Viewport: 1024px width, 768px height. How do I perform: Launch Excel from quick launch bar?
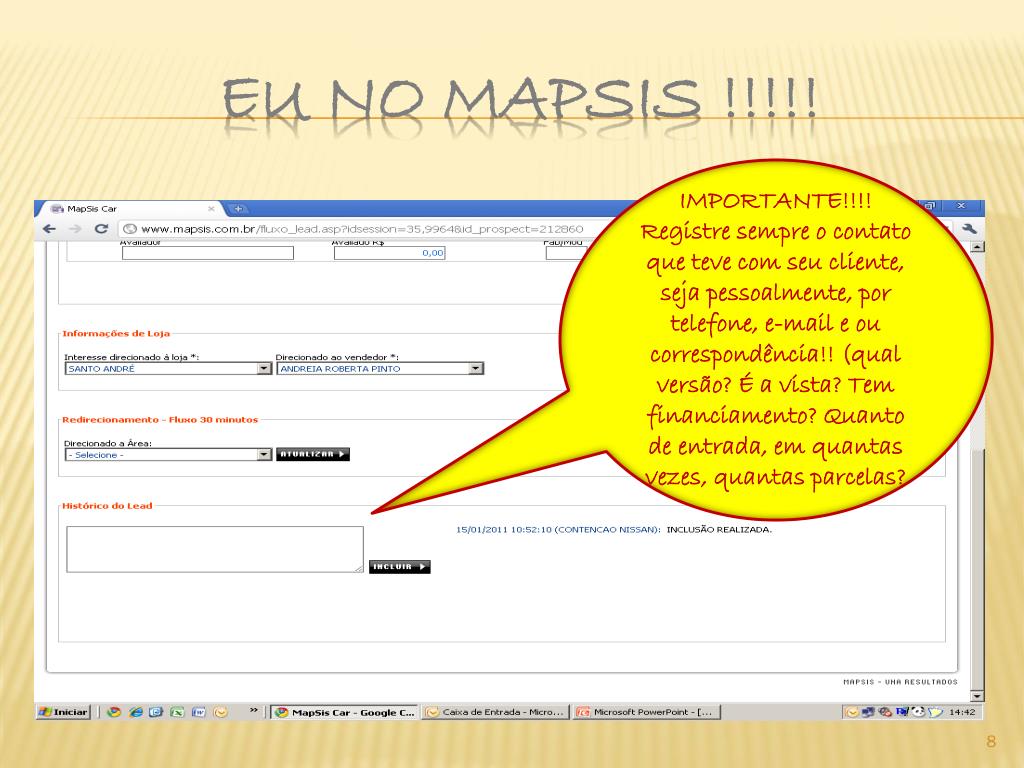(x=177, y=712)
